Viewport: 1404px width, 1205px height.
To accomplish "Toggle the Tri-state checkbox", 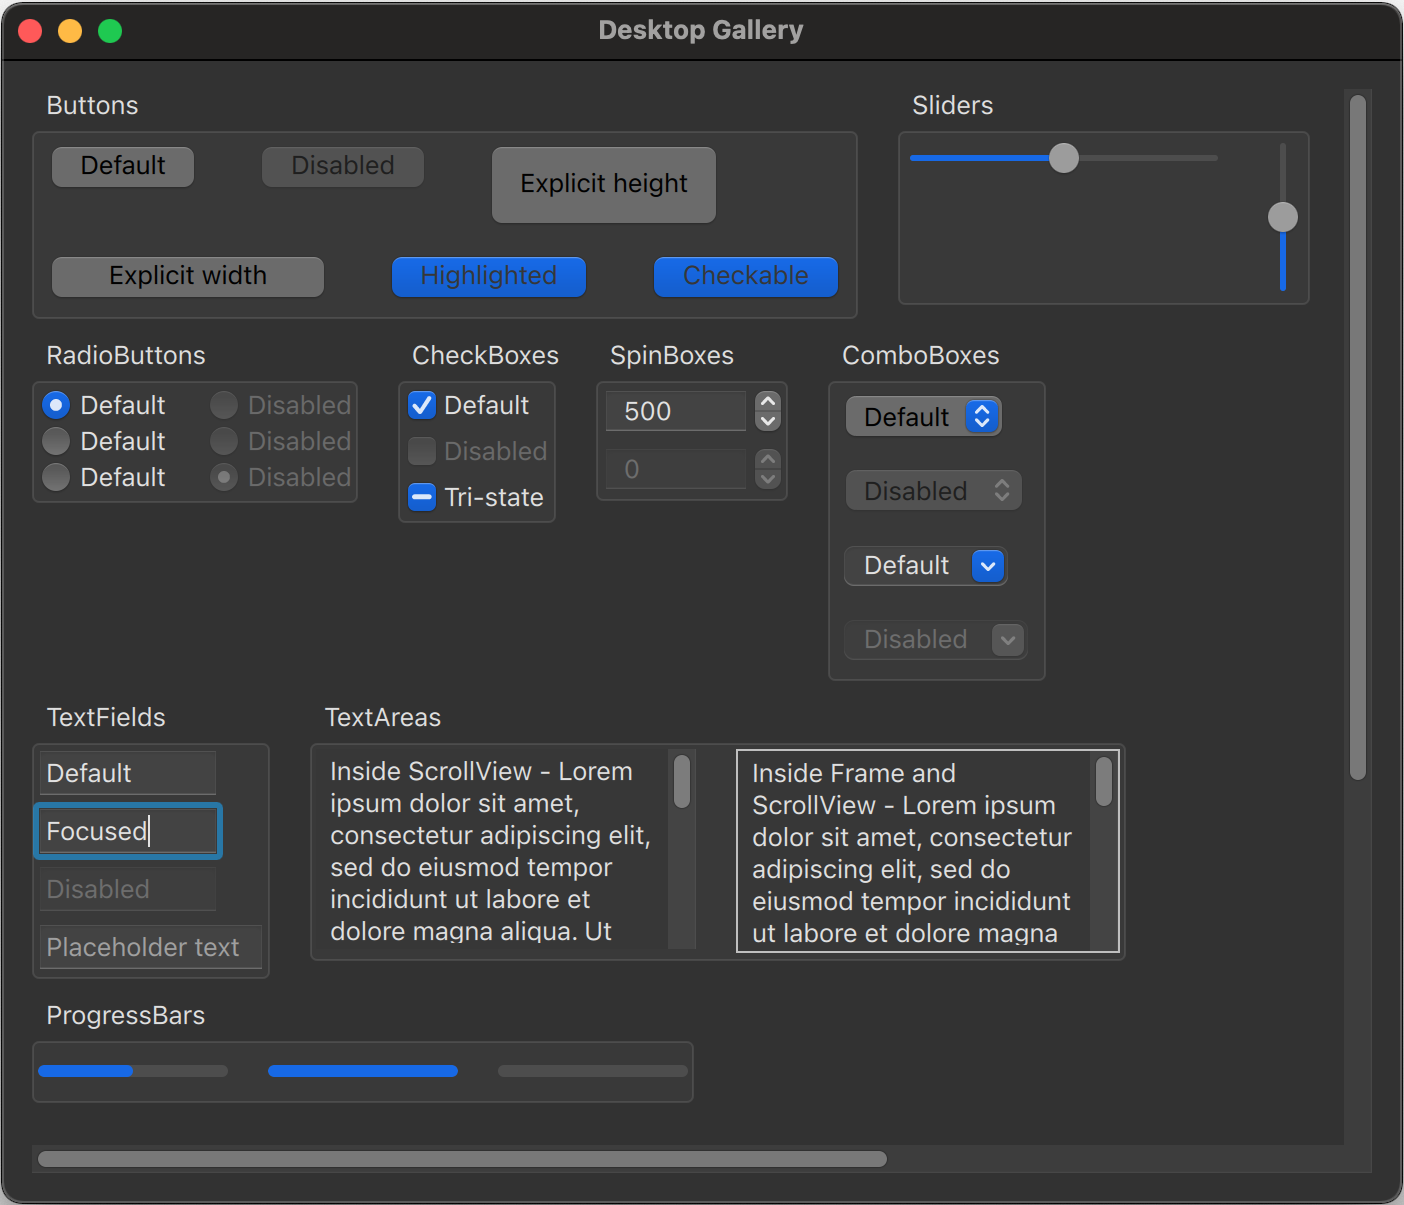I will tap(422, 497).
